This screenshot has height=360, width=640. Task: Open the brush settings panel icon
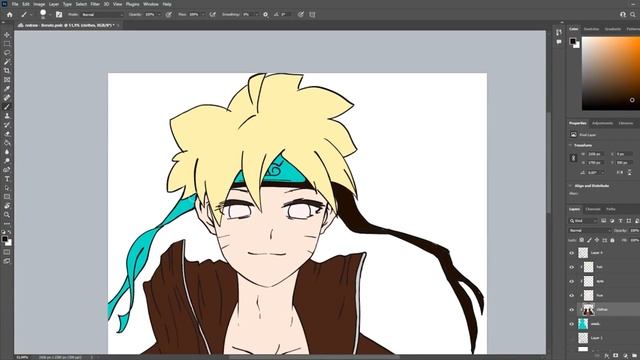coord(59,14)
